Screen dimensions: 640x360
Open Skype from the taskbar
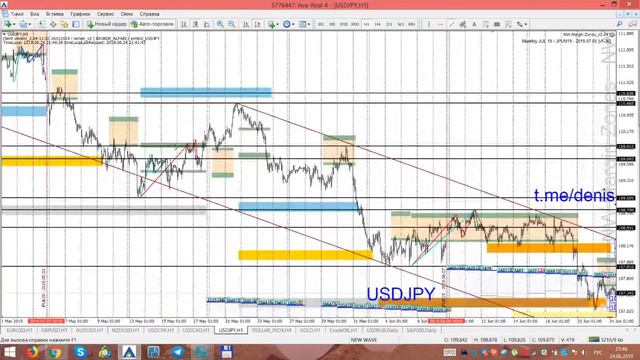80,352
